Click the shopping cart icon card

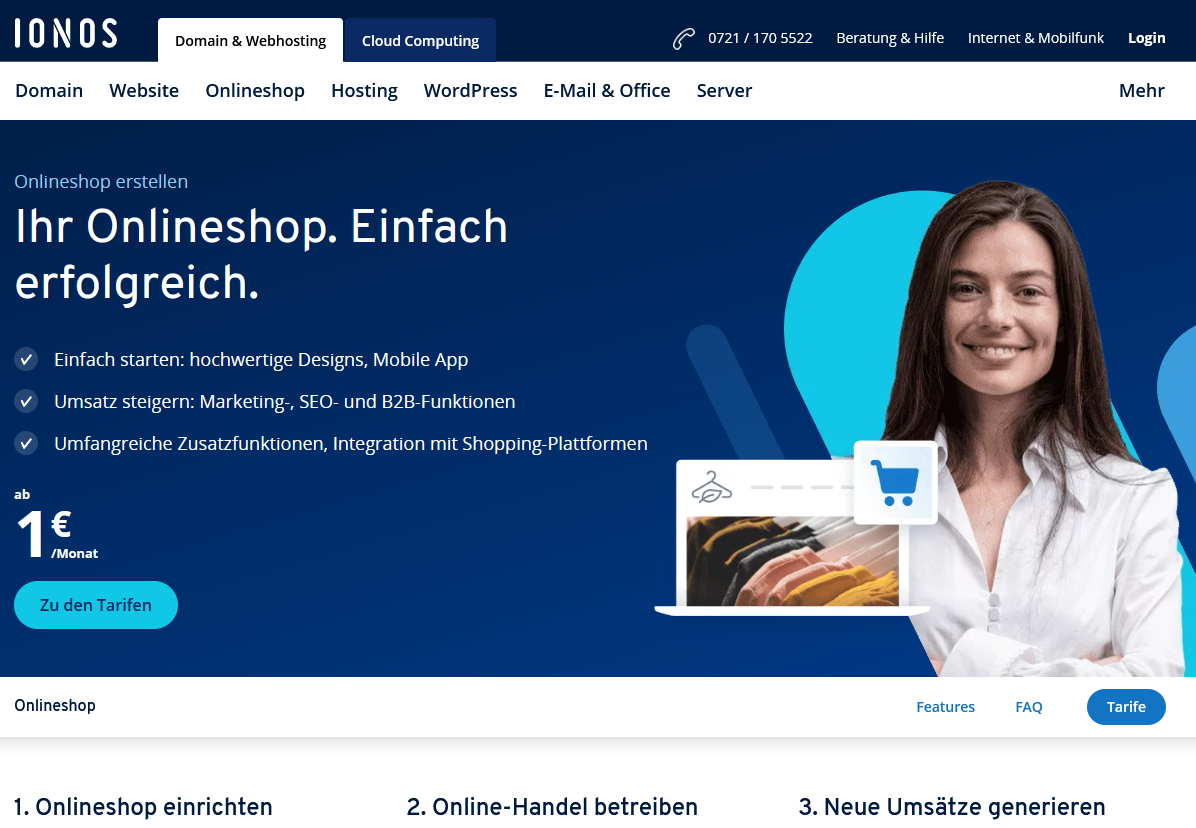click(x=895, y=482)
